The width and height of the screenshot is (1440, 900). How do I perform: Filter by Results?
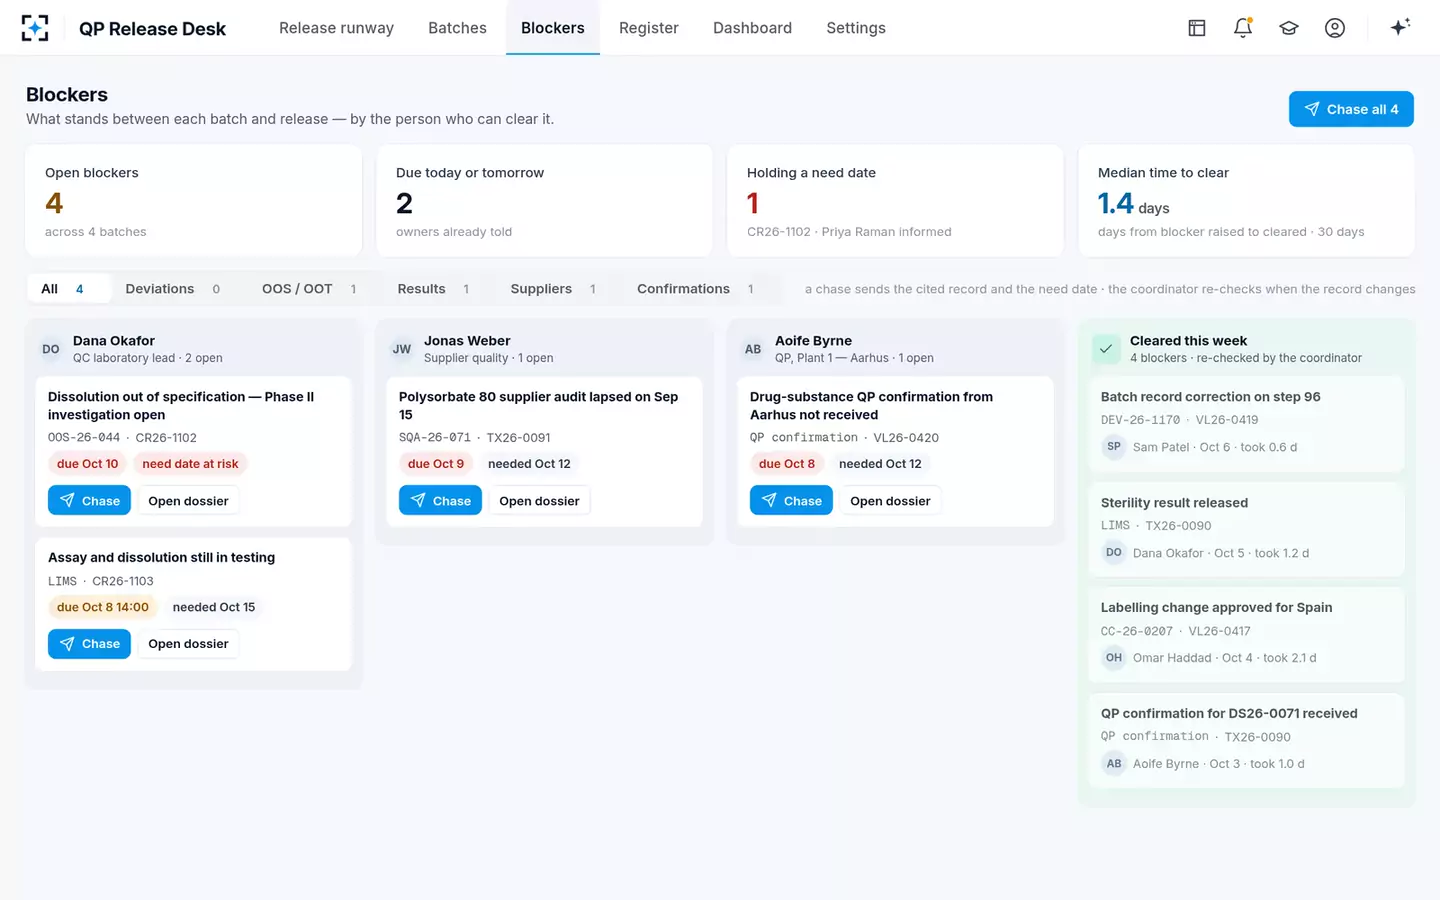click(x=433, y=289)
